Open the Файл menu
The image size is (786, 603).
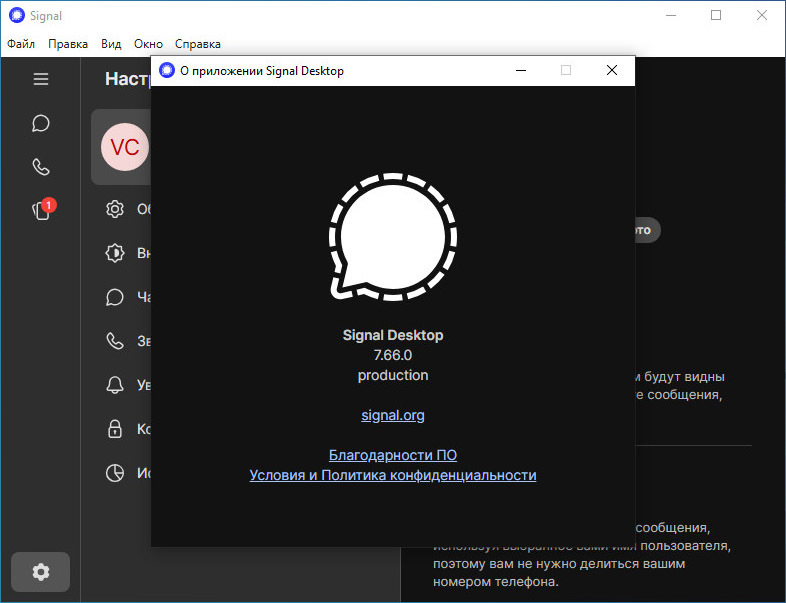[21, 44]
